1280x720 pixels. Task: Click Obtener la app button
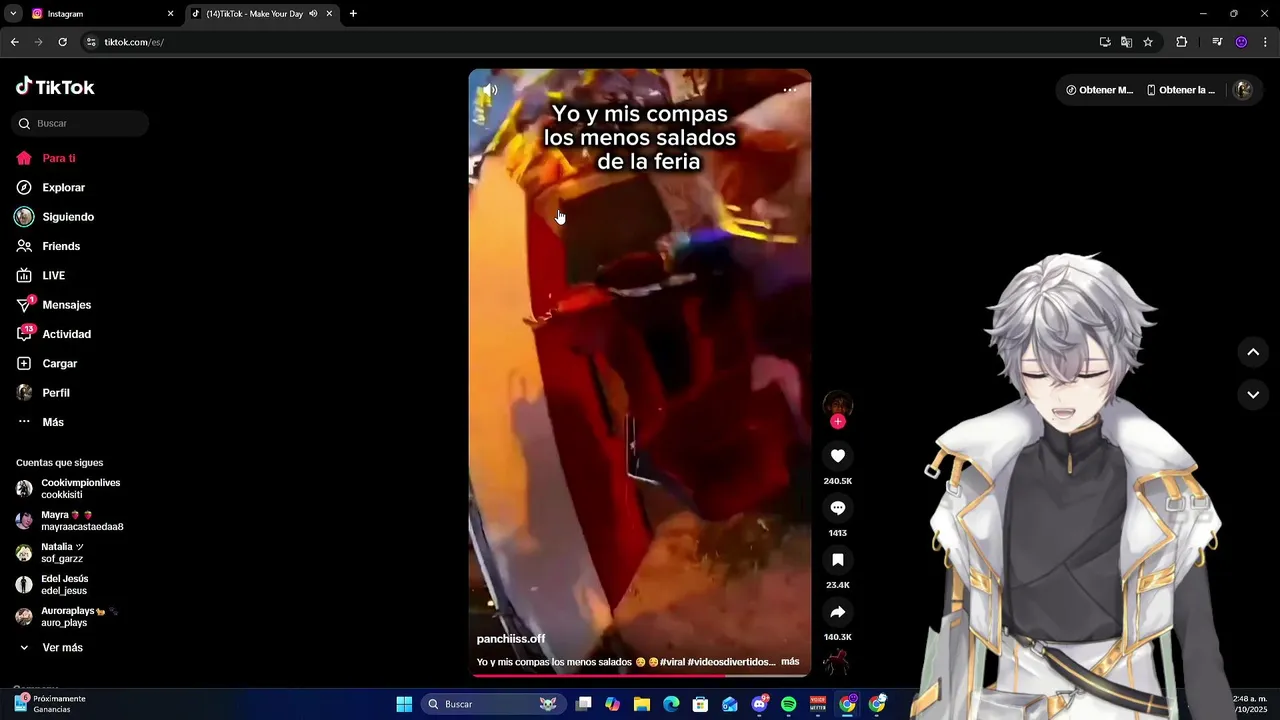pyautogui.click(x=1181, y=90)
